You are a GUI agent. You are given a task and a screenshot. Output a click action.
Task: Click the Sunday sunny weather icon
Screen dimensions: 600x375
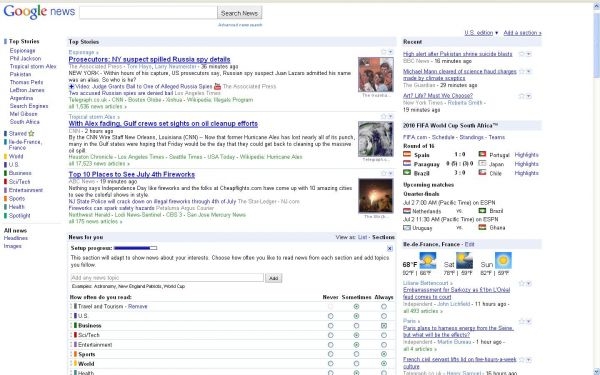coord(503,261)
